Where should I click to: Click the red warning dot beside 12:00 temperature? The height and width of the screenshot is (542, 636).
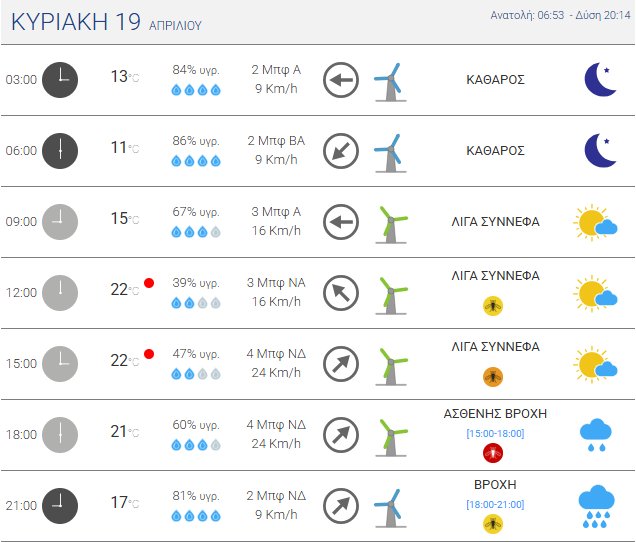pyautogui.click(x=149, y=283)
